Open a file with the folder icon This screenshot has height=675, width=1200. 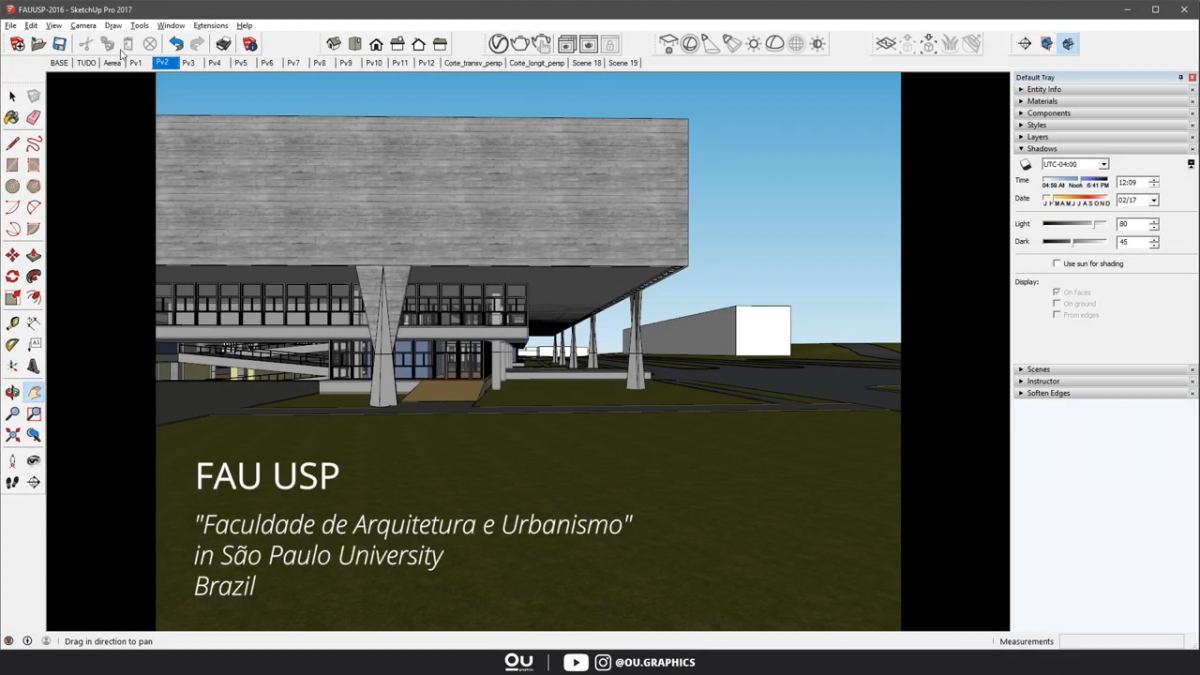pyautogui.click(x=38, y=44)
